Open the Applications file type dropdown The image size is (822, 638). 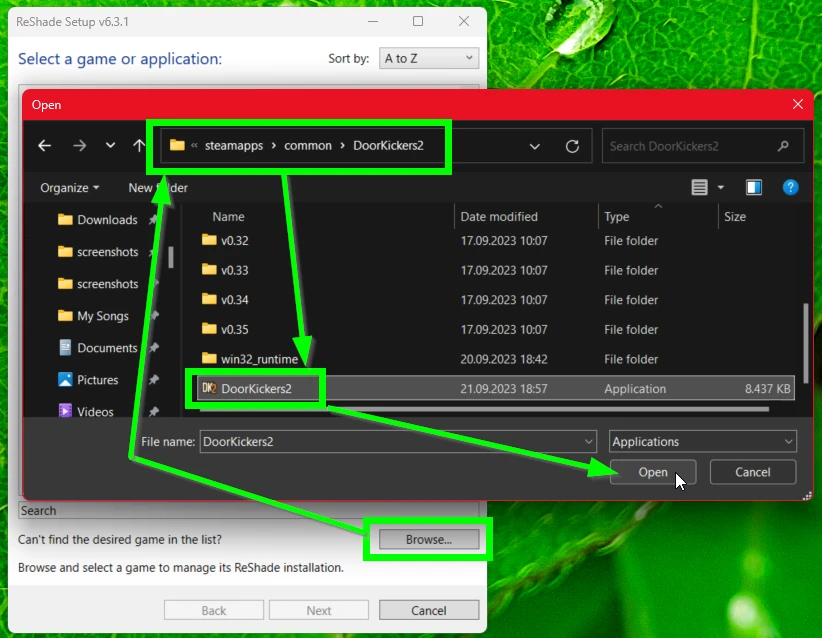702,441
